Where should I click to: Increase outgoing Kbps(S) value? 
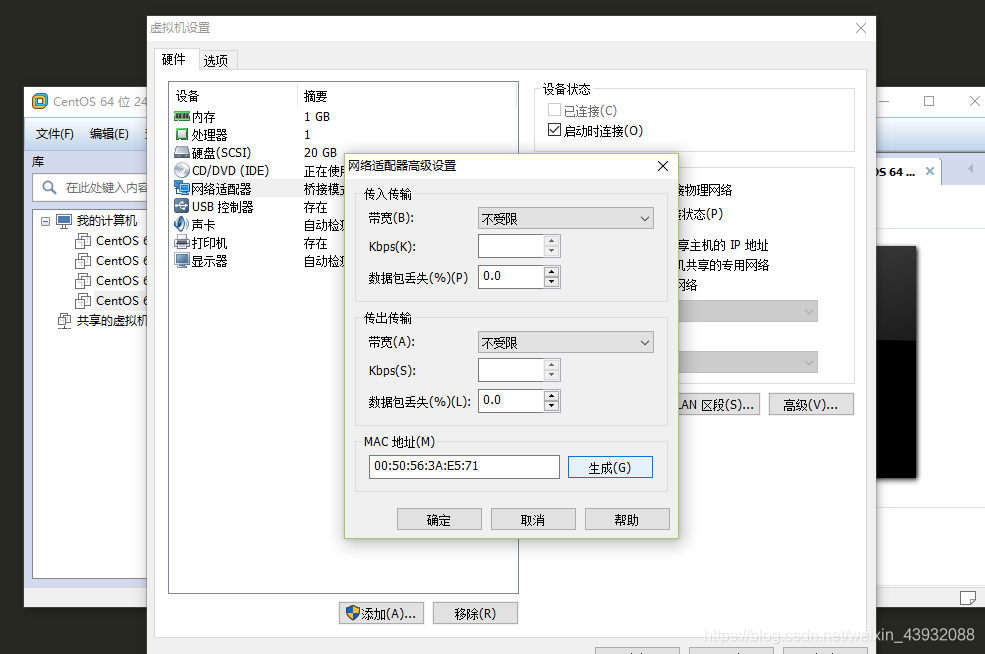[551, 364]
